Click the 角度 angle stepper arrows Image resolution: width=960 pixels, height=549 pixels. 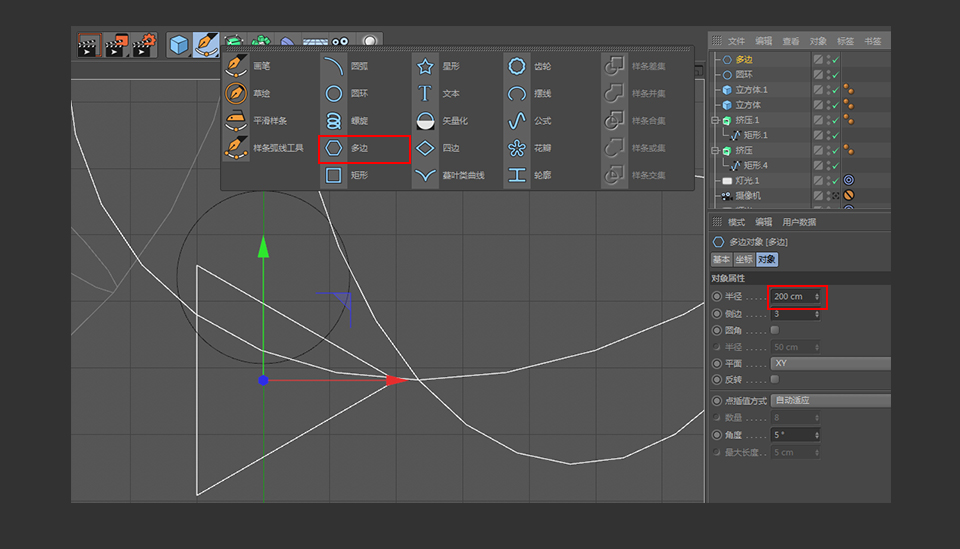pos(818,435)
